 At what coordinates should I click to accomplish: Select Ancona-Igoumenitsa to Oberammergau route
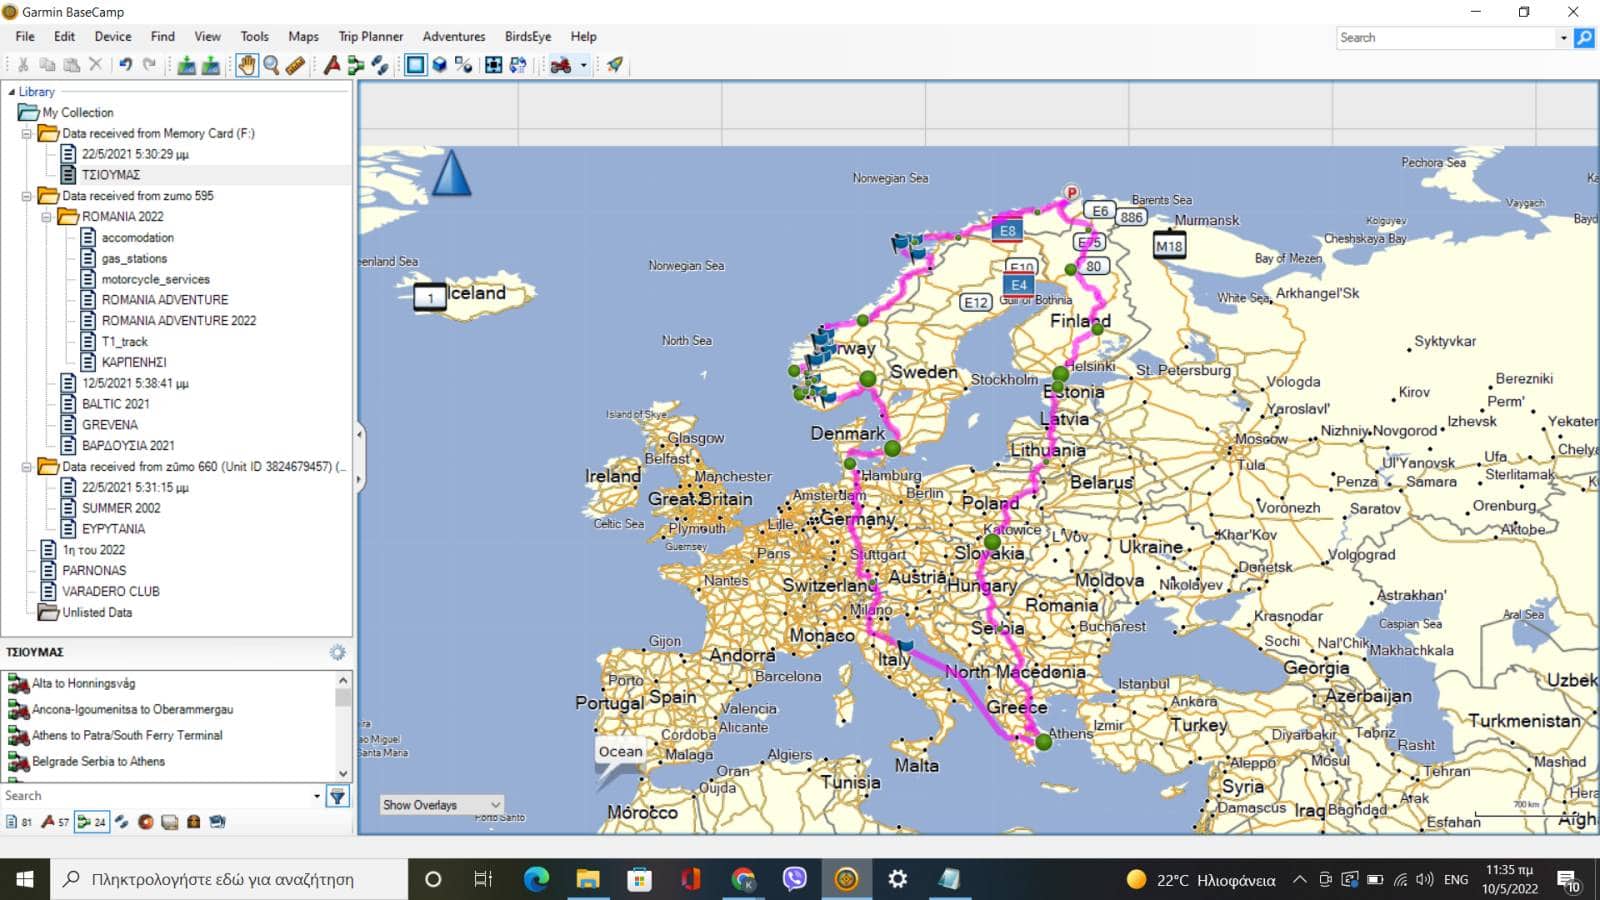[132, 710]
